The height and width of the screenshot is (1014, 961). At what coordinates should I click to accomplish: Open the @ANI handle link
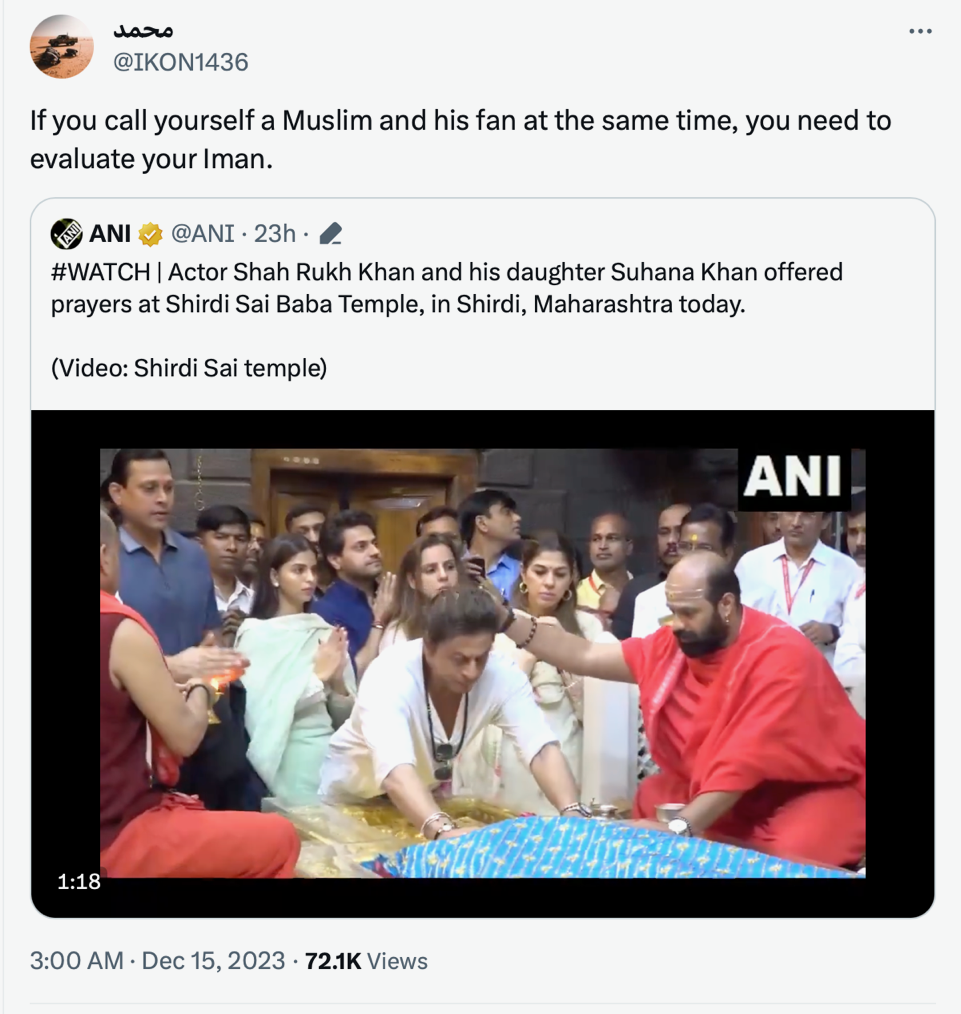point(203,234)
